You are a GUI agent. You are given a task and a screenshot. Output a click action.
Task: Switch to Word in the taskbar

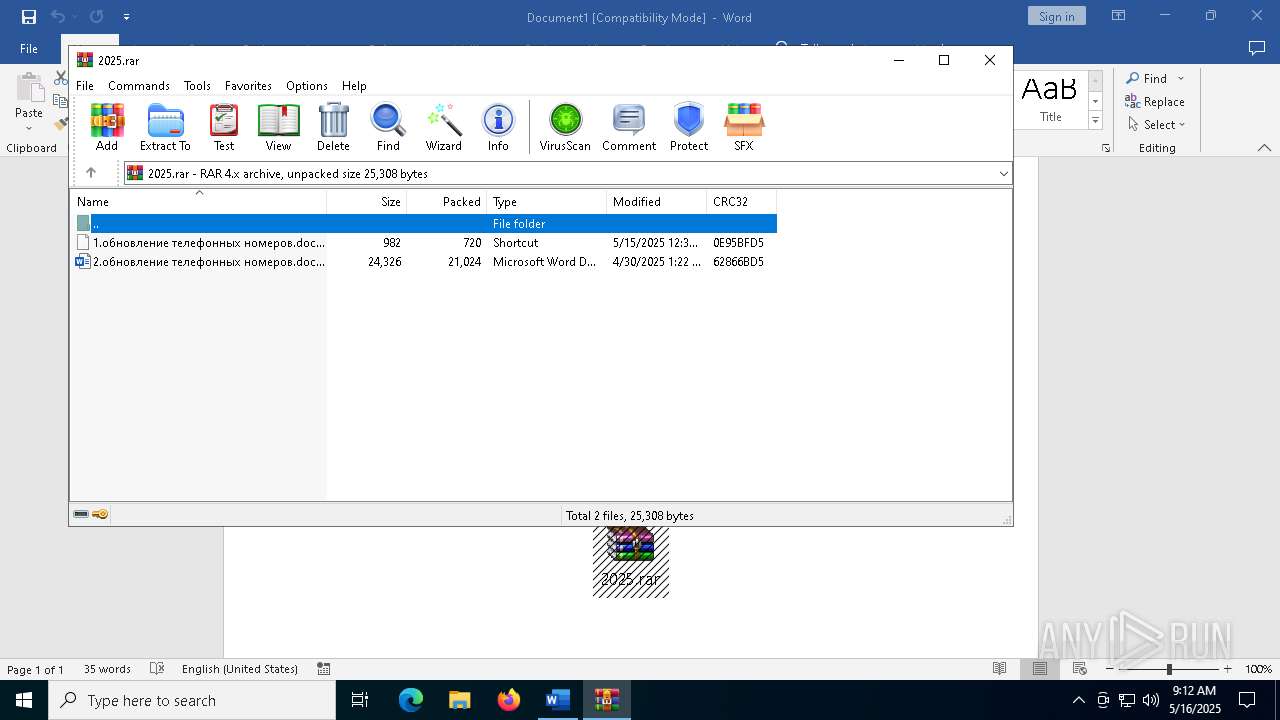pos(558,700)
